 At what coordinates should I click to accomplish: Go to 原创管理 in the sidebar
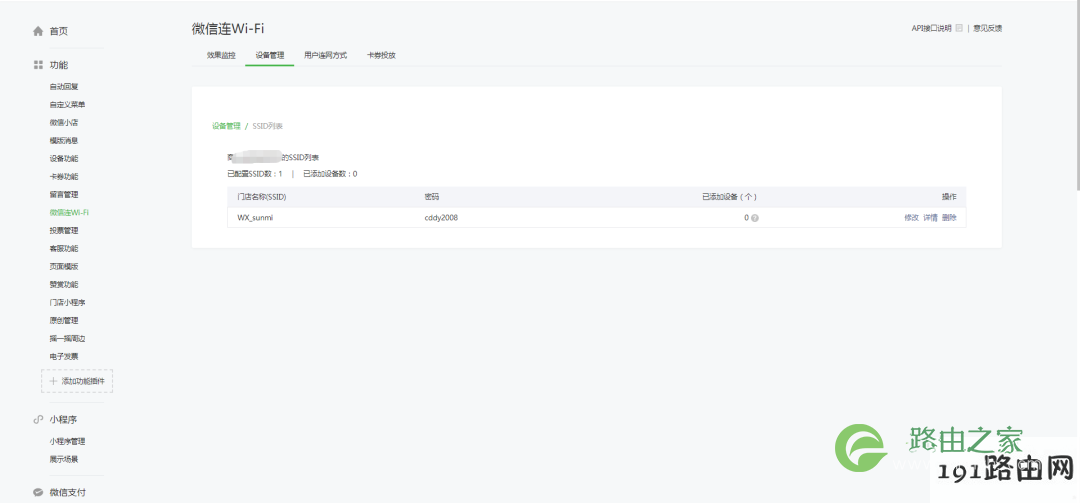click(x=64, y=320)
